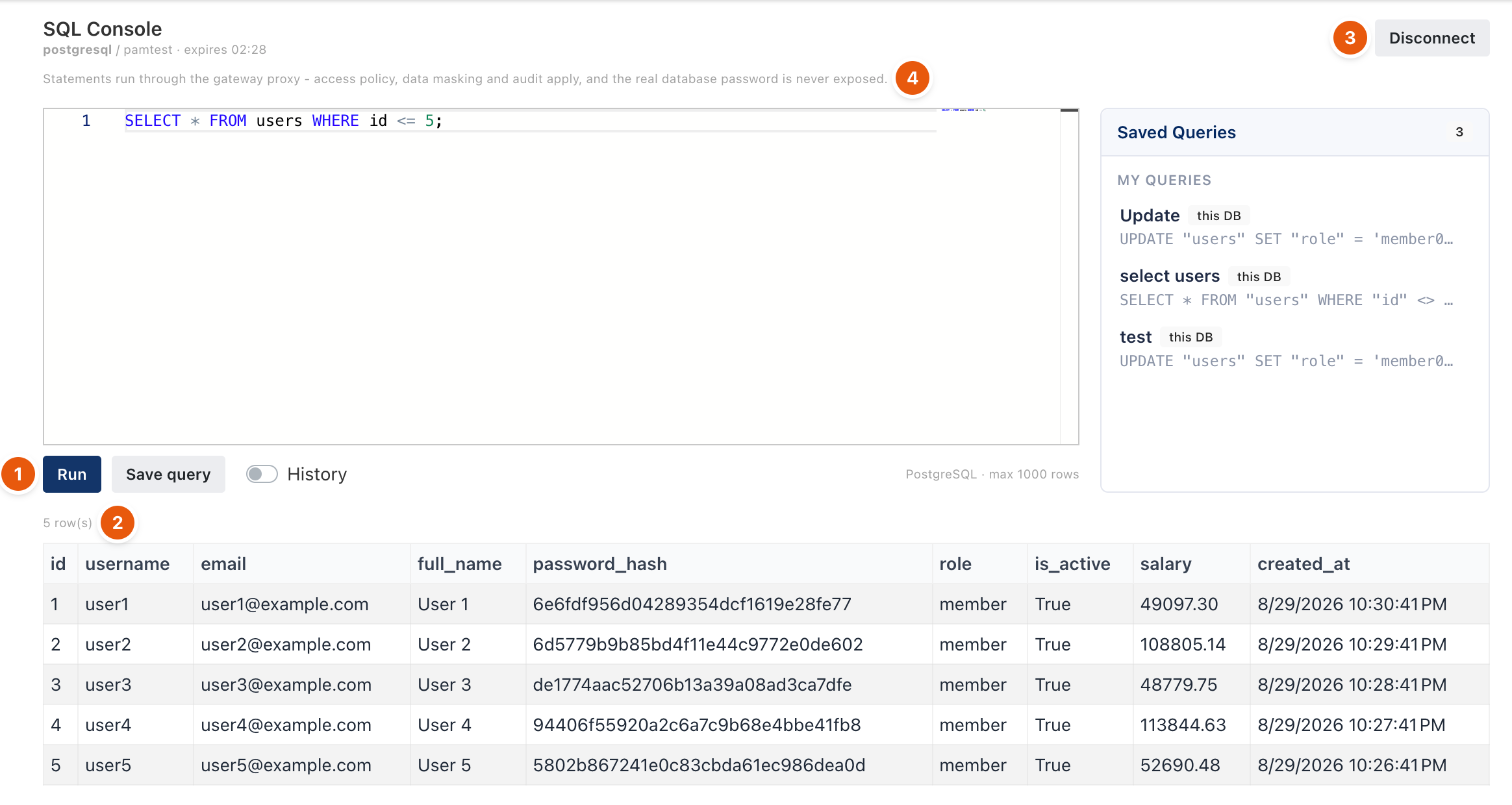Click the Saved Queries count badge 3

tap(1459, 132)
